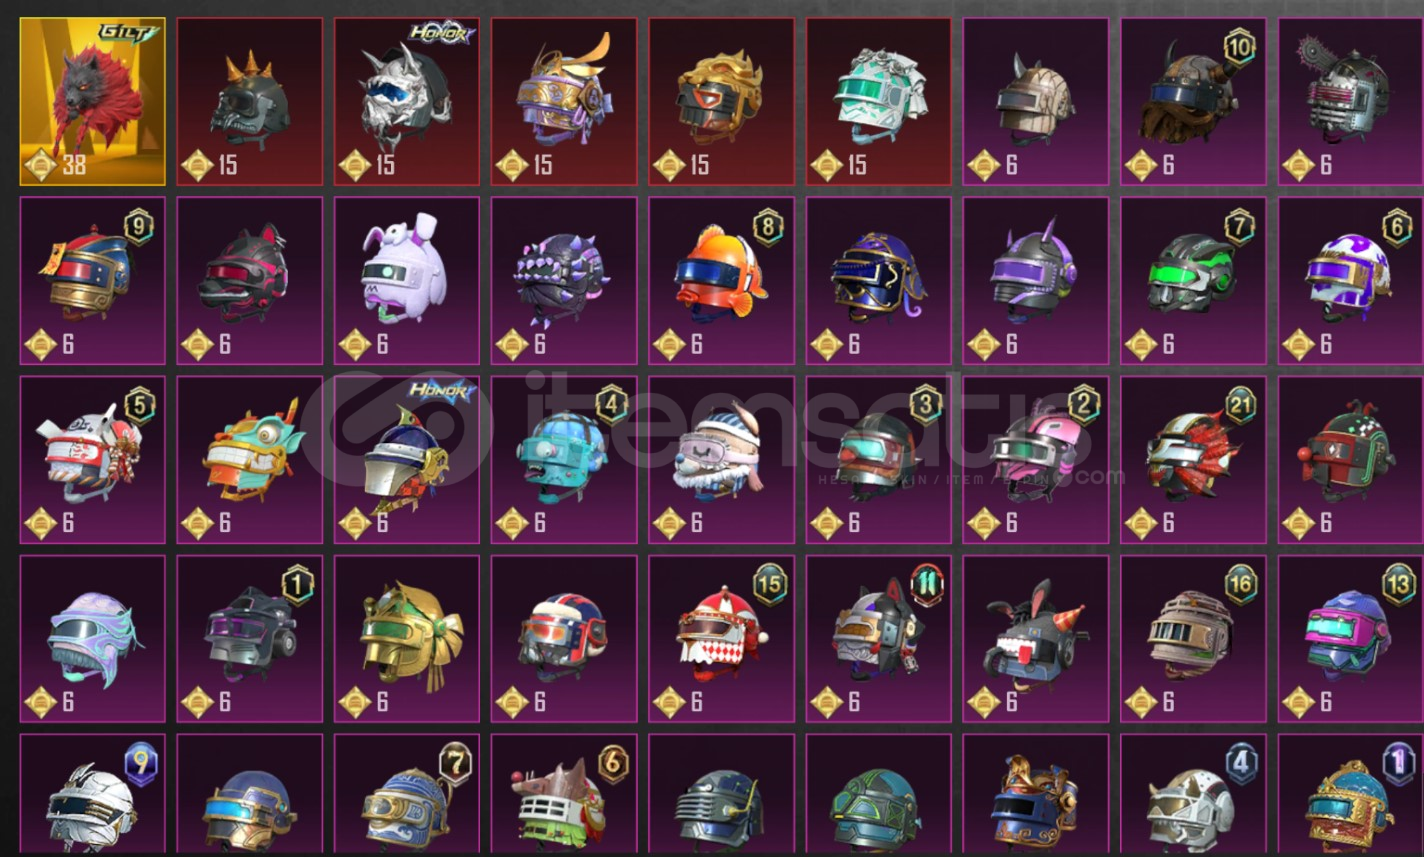Choose the white bunny robot helmet
Viewport: 1424px width, 857px height.
click(x=406, y=280)
